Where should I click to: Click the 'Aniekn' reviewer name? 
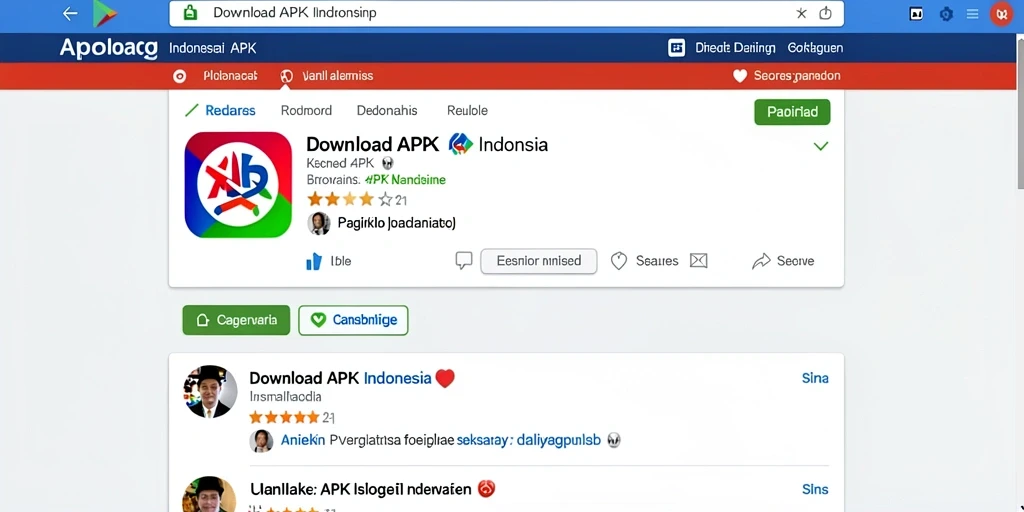pyautogui.click(x=302, y=441)
